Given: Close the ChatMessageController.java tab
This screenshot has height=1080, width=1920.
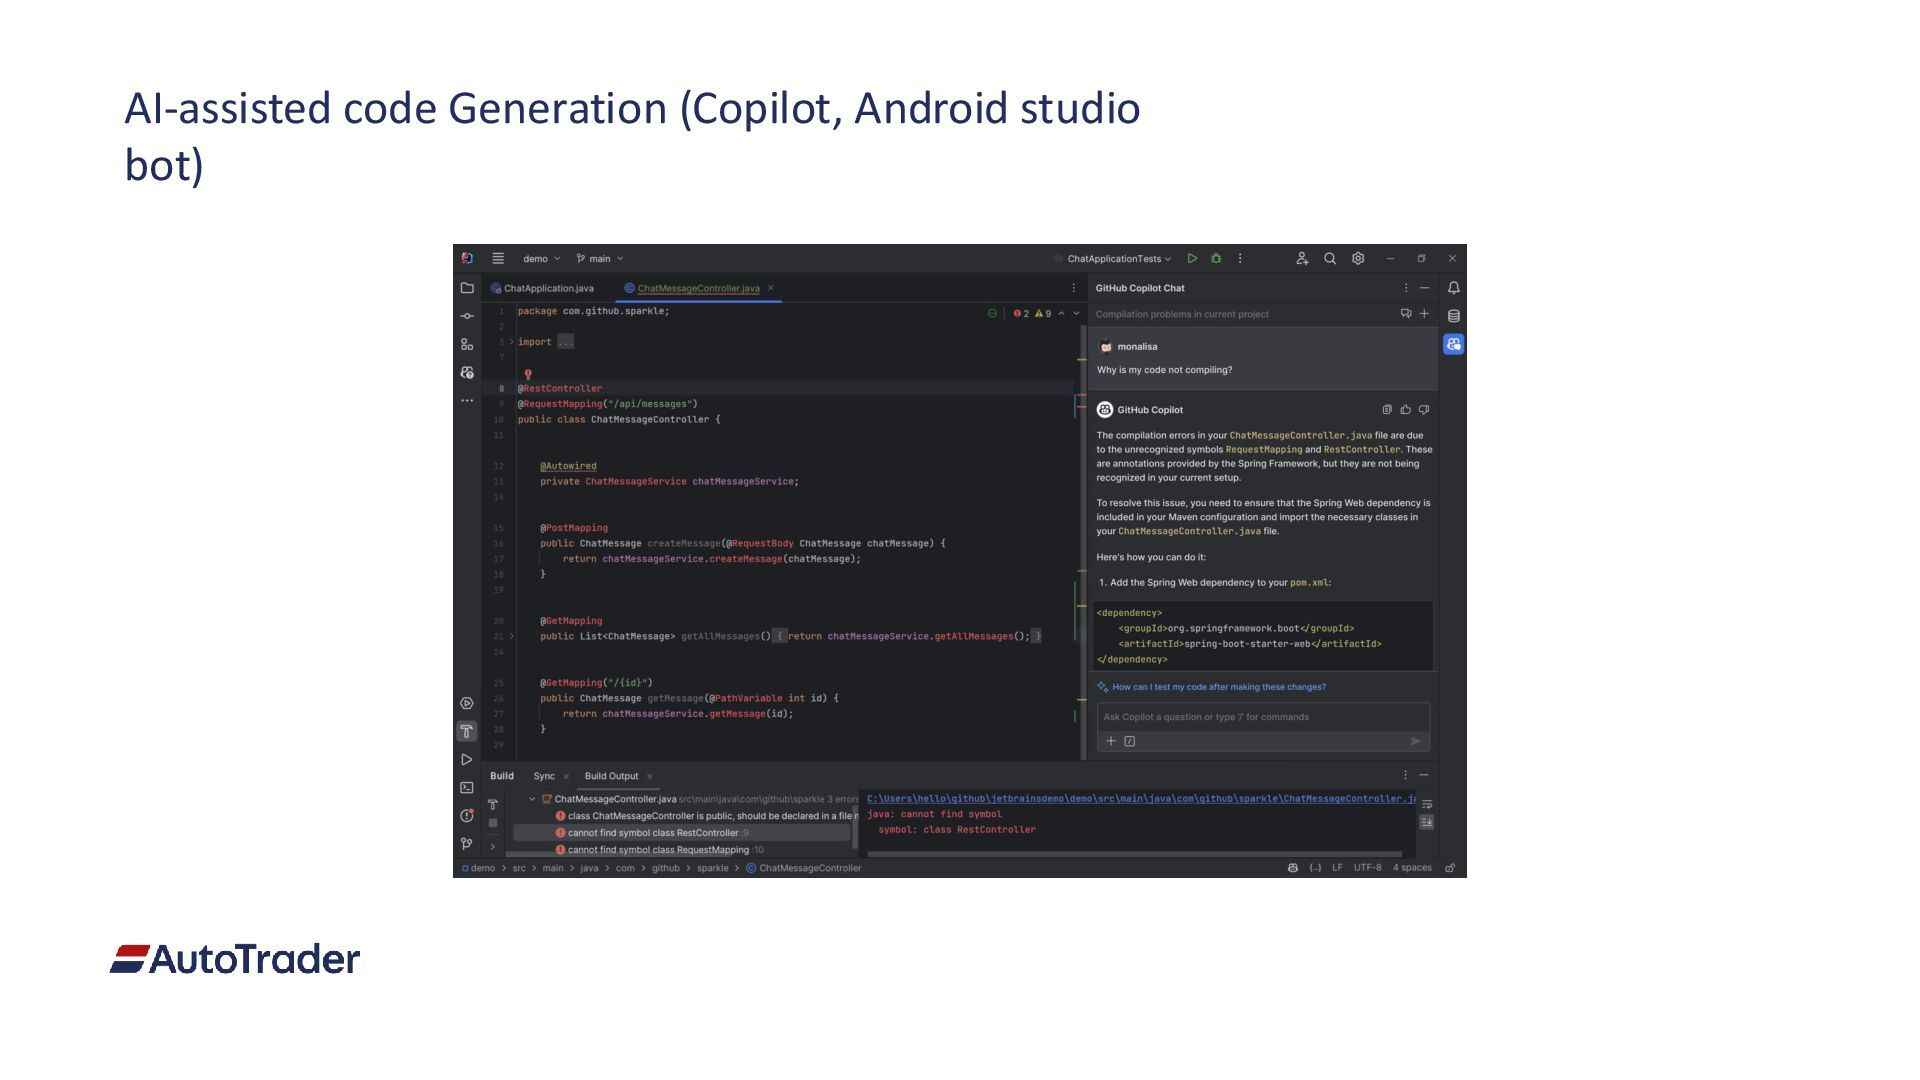Looking at the screenshot, I should 771,288.
